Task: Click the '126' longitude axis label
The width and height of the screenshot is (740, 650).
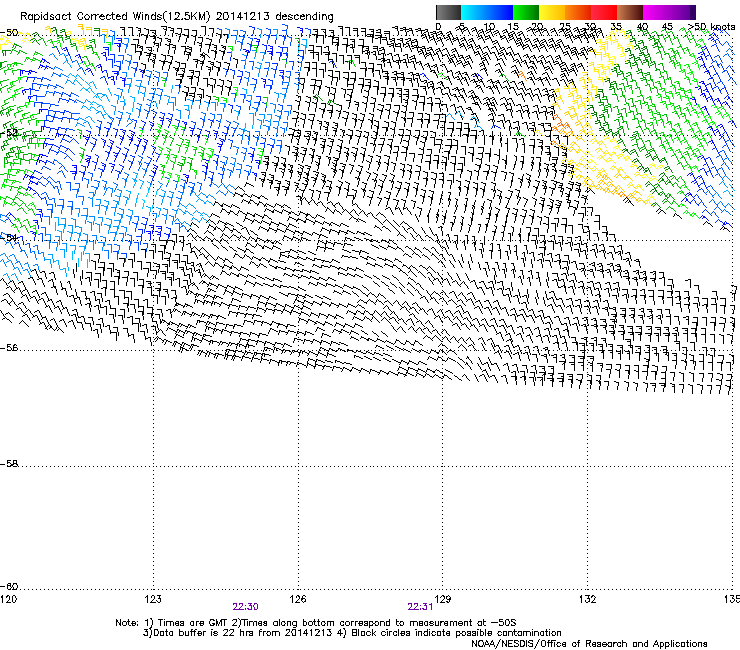Action: 298,599
